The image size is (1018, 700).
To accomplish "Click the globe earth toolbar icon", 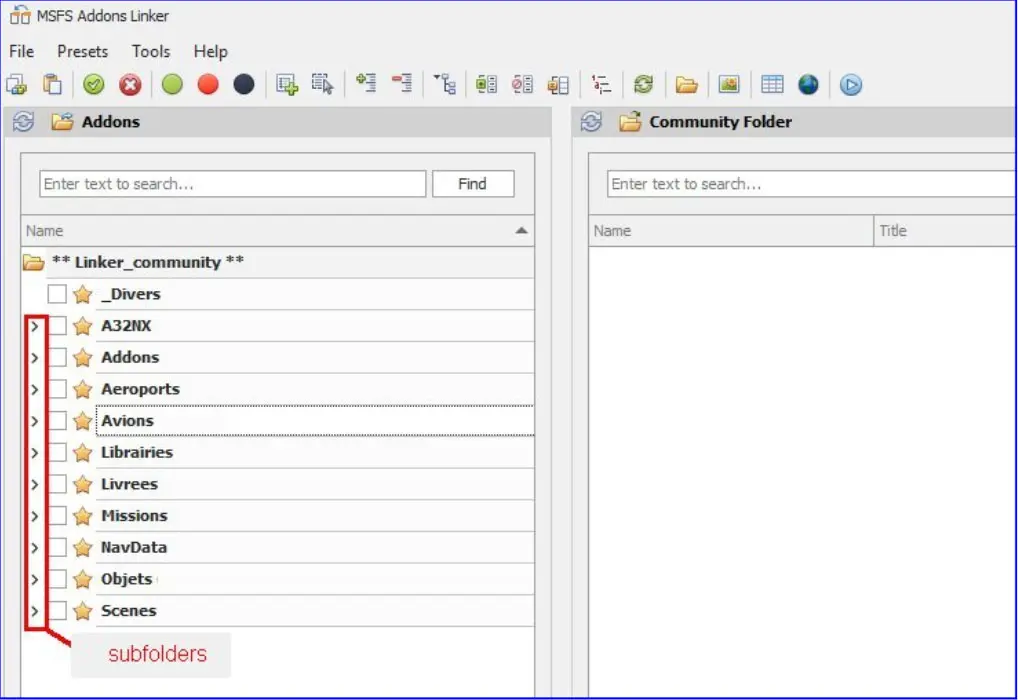I will 808,84.
